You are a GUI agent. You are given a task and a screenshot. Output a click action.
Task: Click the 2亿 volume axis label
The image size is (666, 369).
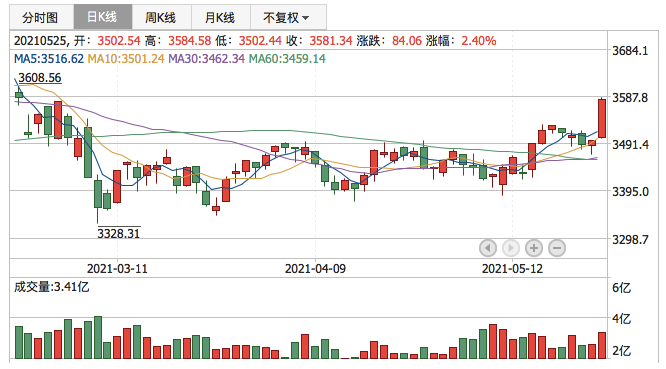pyautogui.click(x=621, y=351)
